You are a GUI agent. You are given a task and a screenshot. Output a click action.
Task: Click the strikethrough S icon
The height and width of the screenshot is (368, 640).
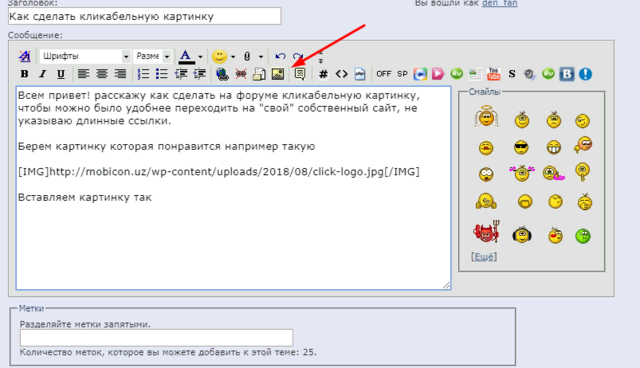pos(512,74)
